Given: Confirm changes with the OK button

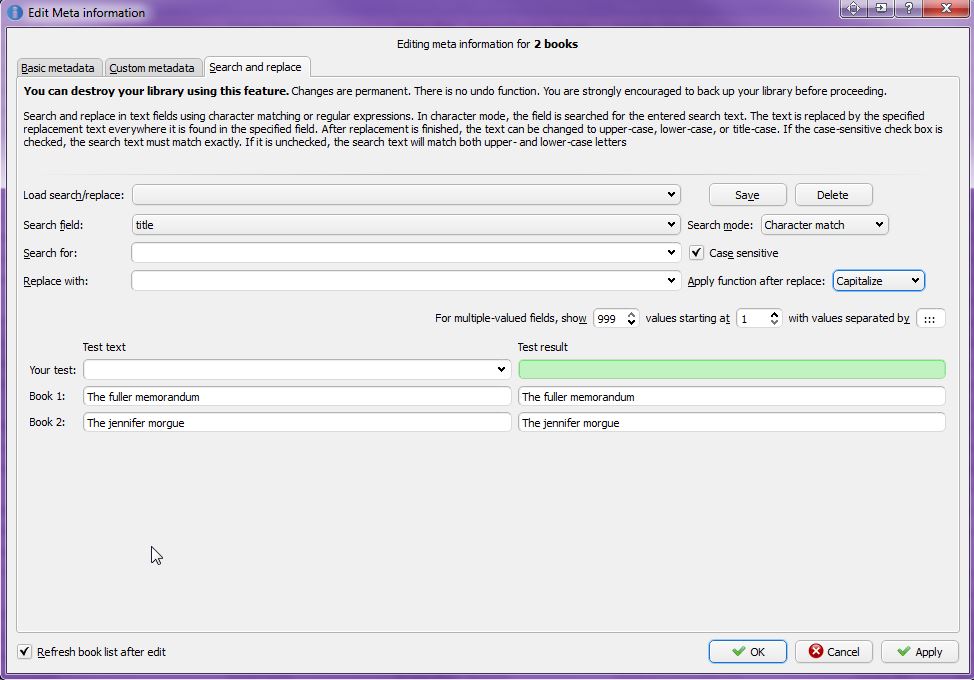Looking at the screenshot, I should (747, 651).
